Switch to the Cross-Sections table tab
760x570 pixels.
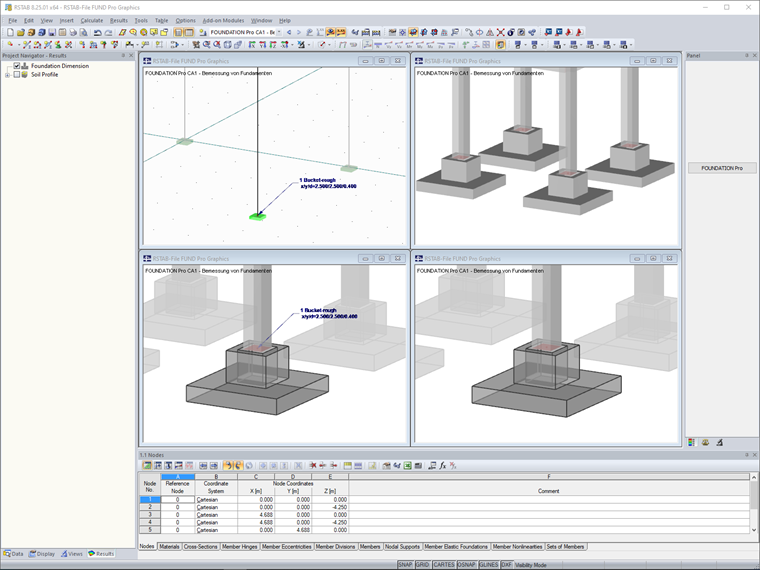203,547
